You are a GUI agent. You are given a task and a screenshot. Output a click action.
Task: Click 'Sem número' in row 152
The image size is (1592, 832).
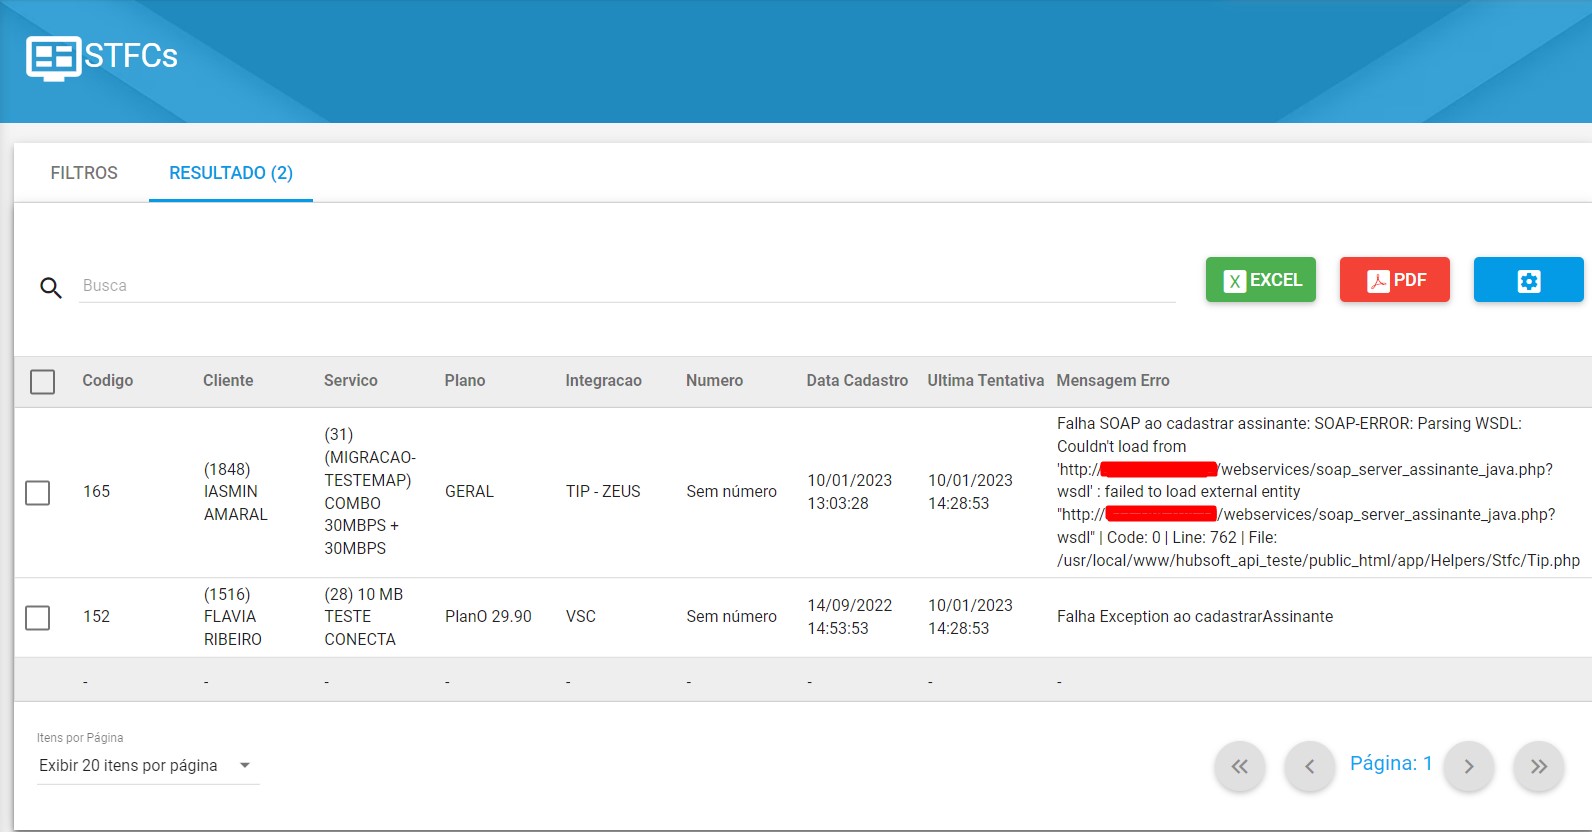pyautogui.click(x=731, y=617)
